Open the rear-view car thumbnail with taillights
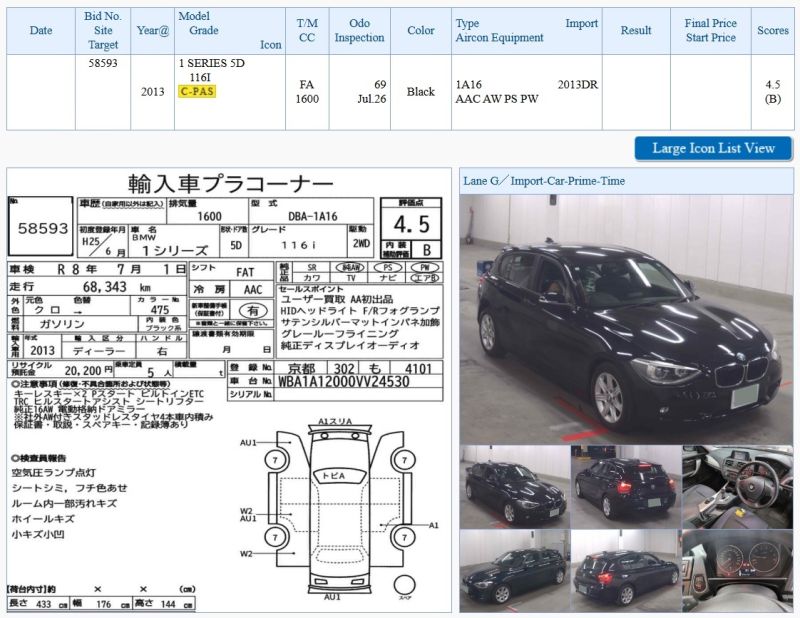 click(626, 487)
